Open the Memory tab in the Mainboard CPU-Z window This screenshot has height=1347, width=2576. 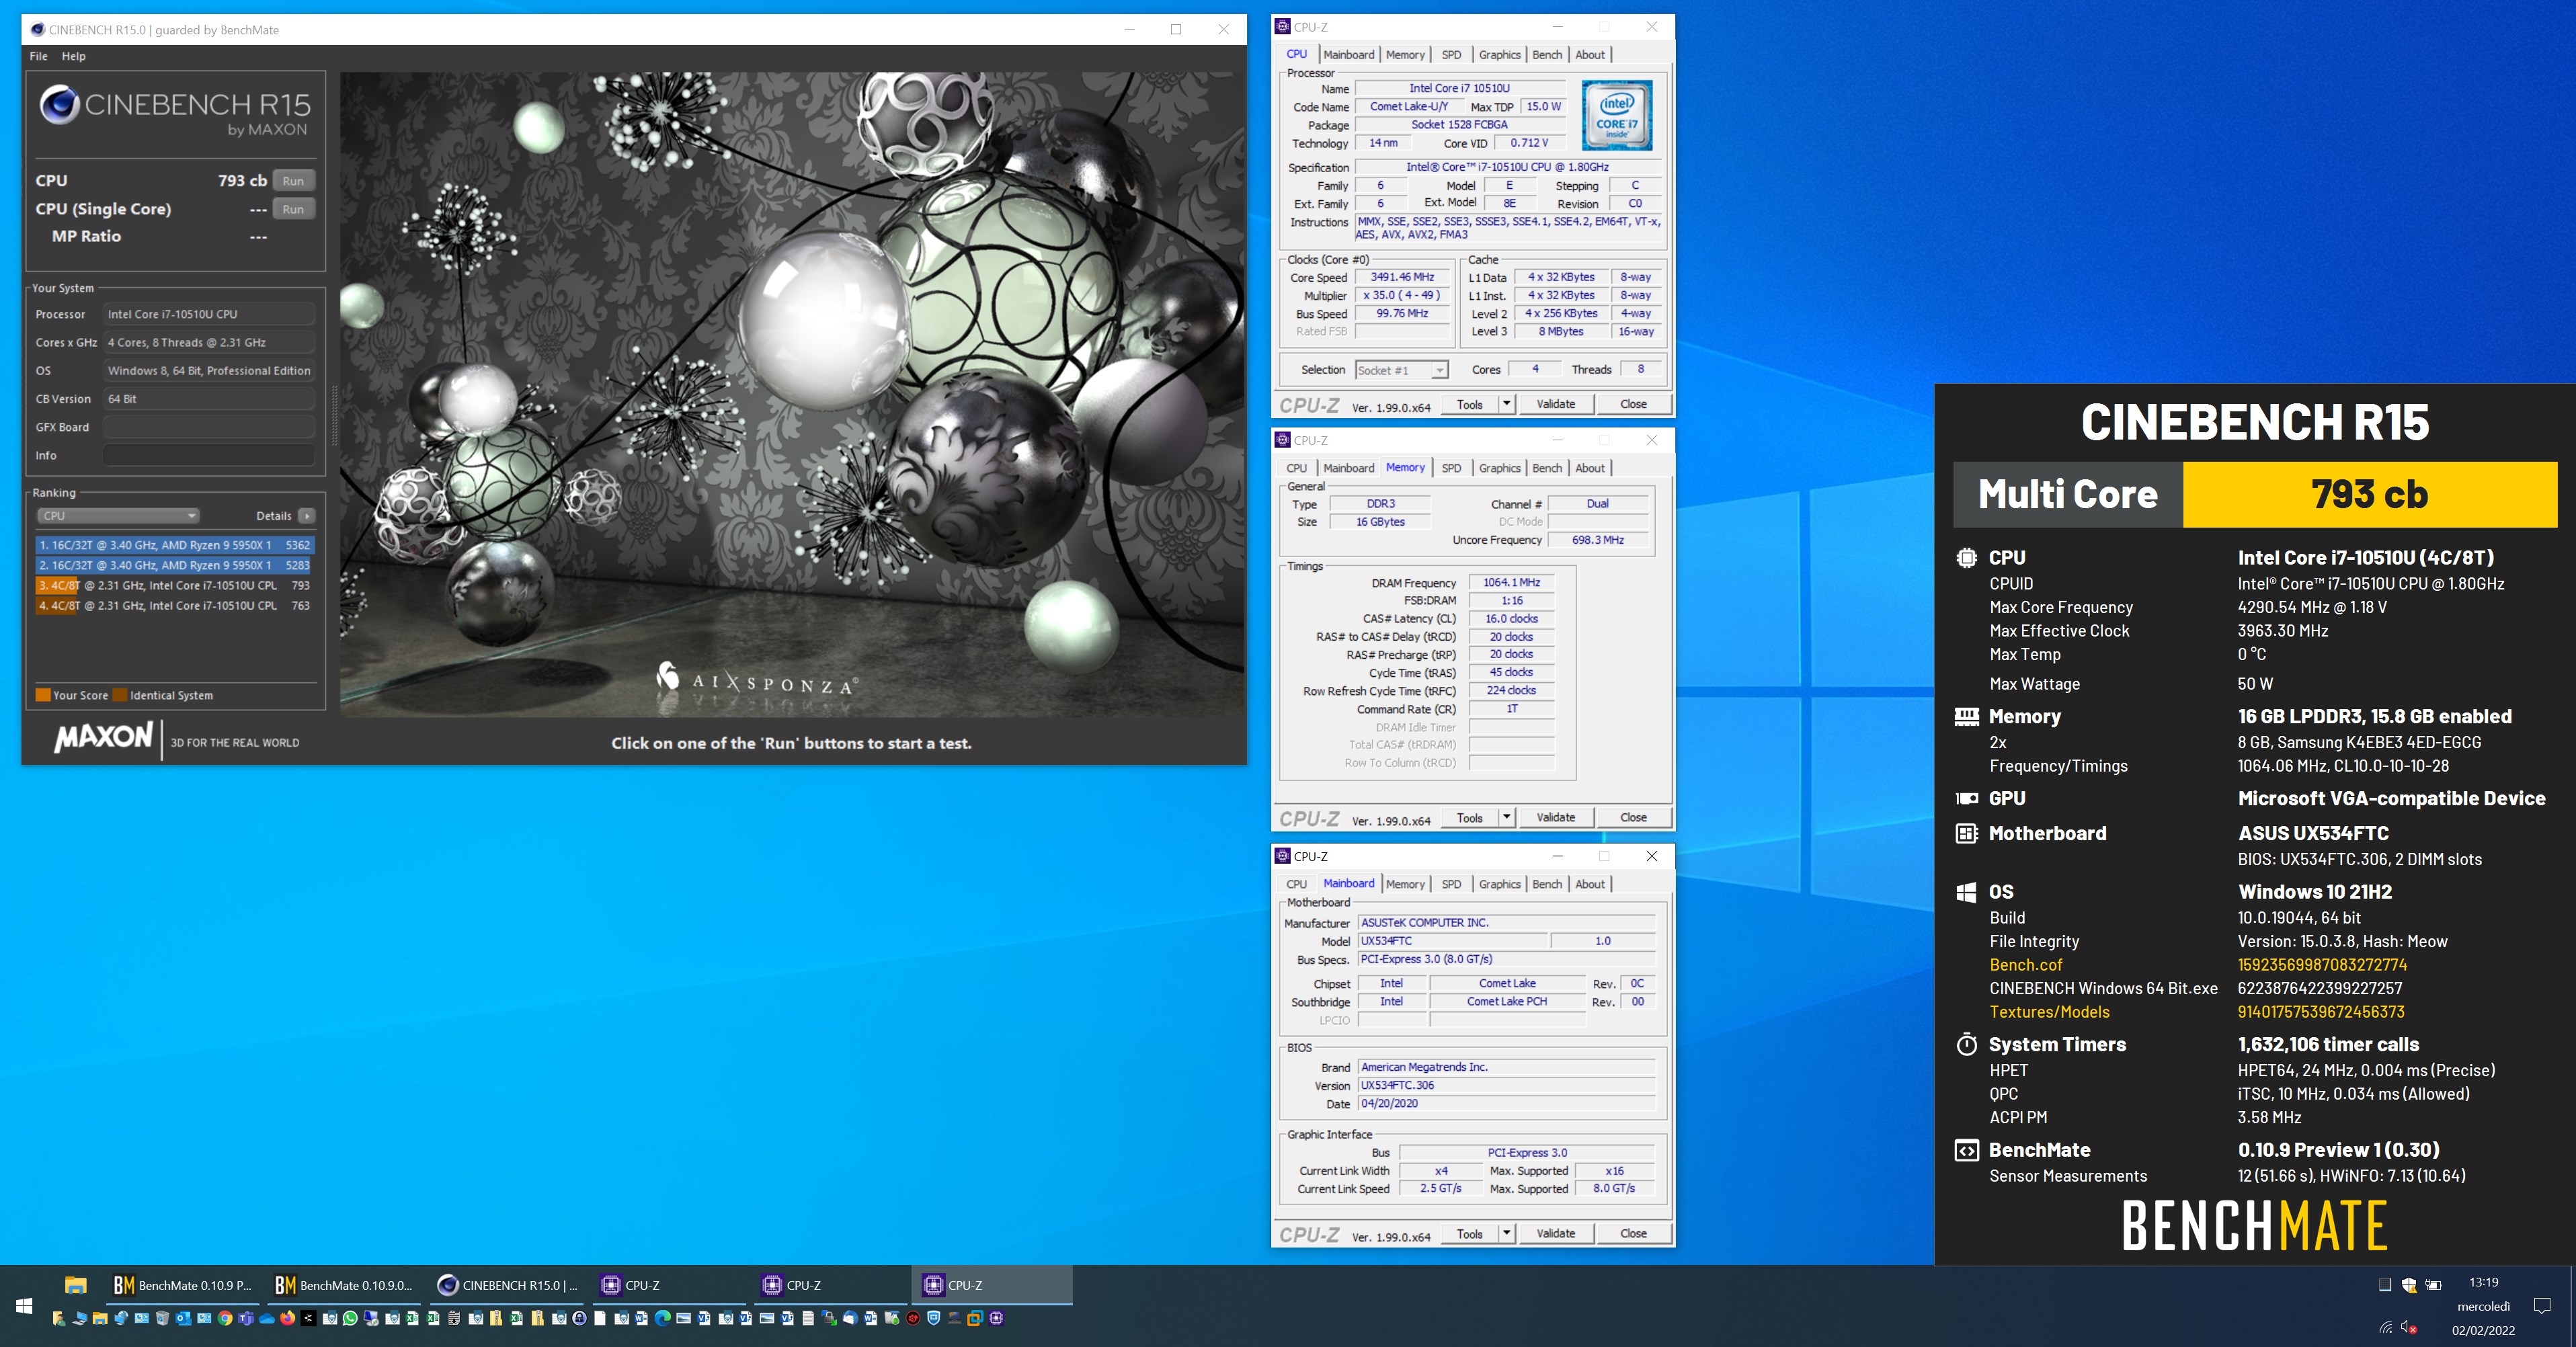pos(1405,884)
